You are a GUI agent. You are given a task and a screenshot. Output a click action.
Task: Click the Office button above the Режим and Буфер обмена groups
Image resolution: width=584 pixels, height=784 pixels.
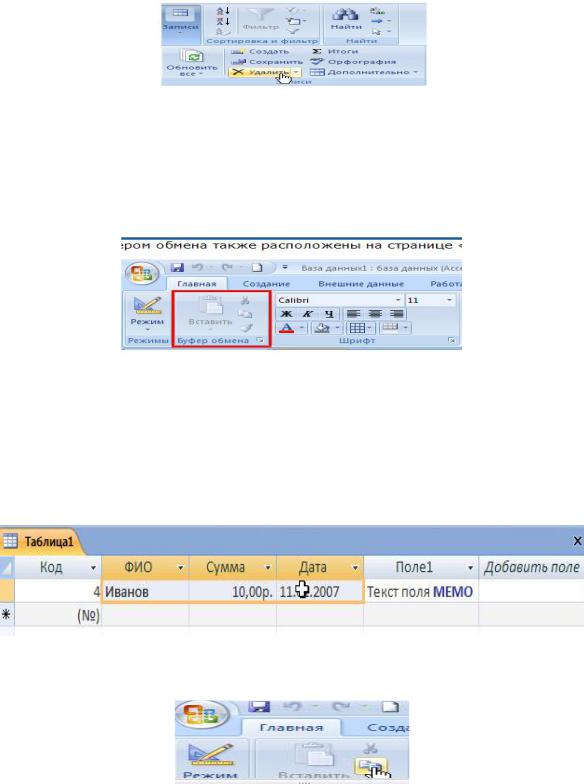coord(142,273)
